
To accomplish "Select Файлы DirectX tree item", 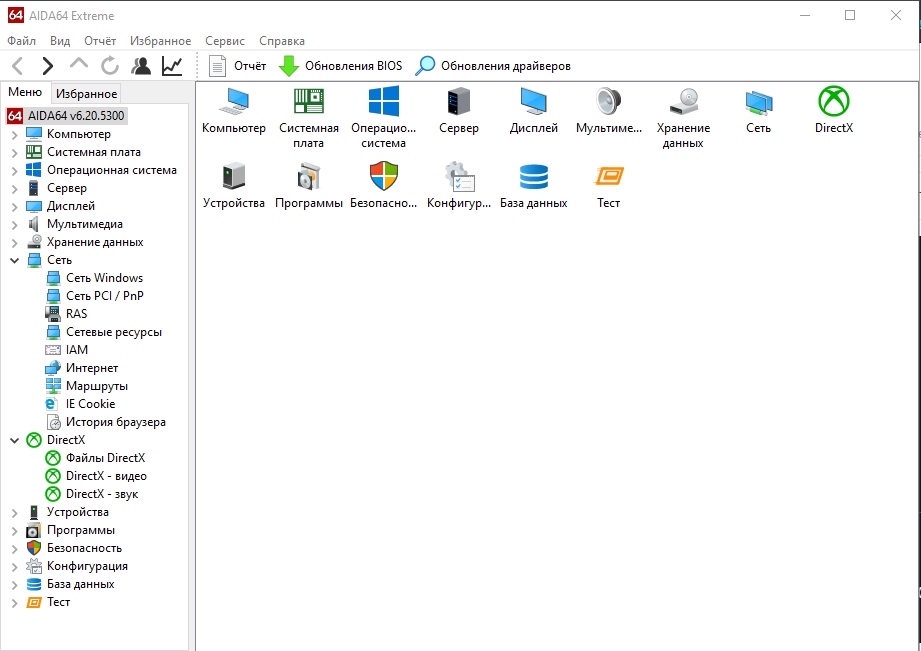I will click(96, 458).
